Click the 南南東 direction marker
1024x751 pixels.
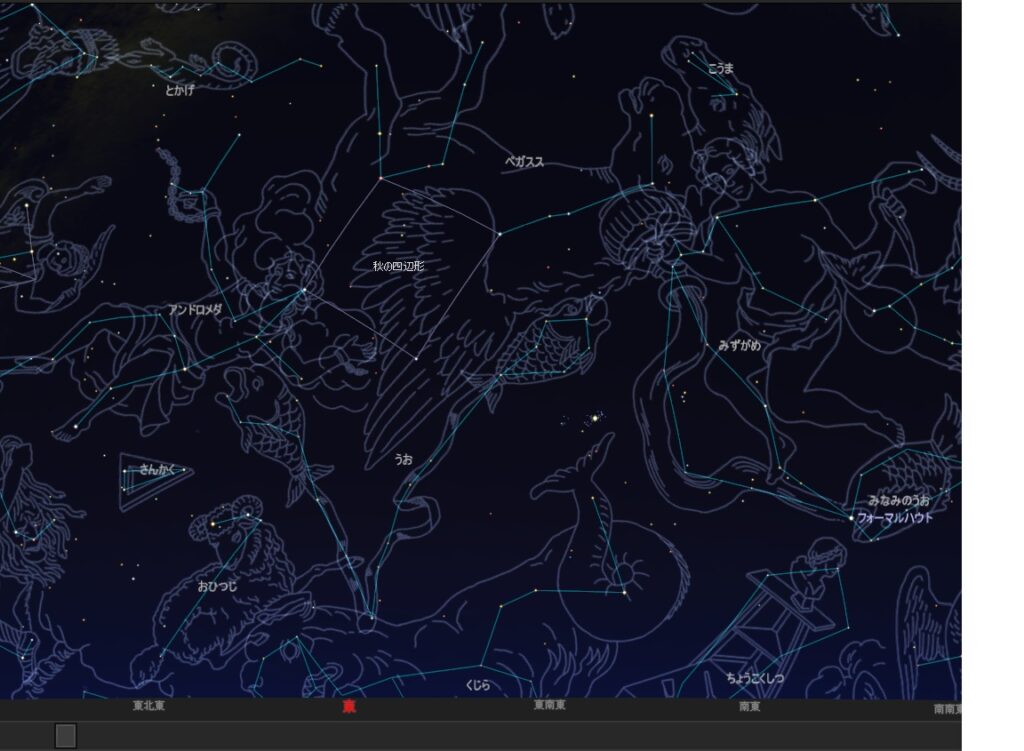click(946, 708)
